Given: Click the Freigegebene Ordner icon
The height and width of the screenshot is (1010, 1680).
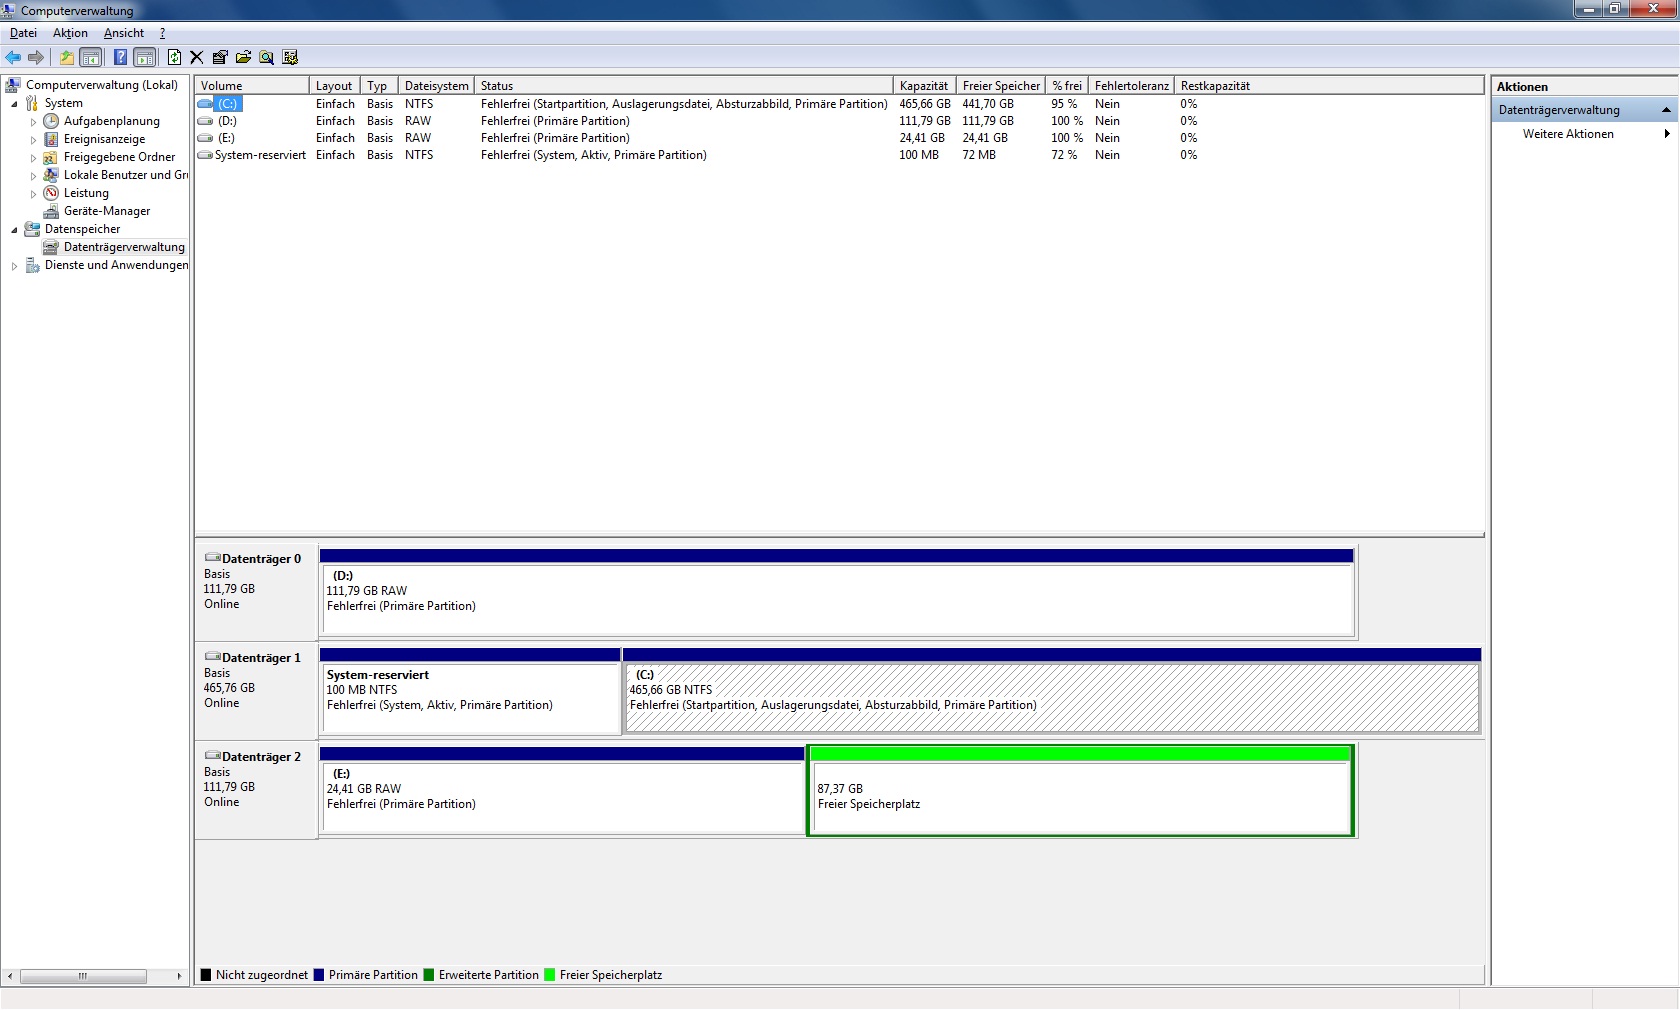Looking at the screenshot, I should click(51, 157).
